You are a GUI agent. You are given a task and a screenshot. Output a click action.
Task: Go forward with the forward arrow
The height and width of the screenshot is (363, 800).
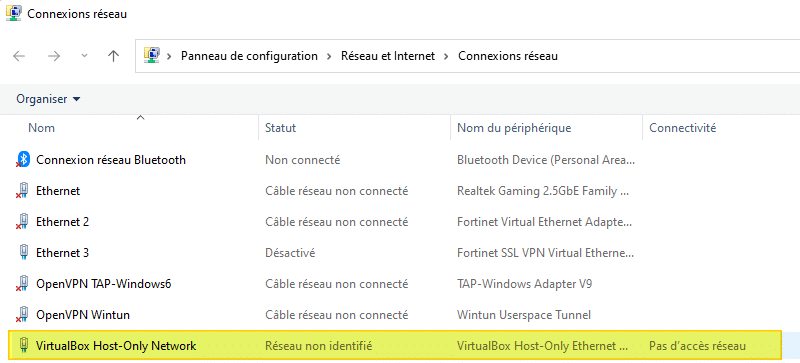54,56
